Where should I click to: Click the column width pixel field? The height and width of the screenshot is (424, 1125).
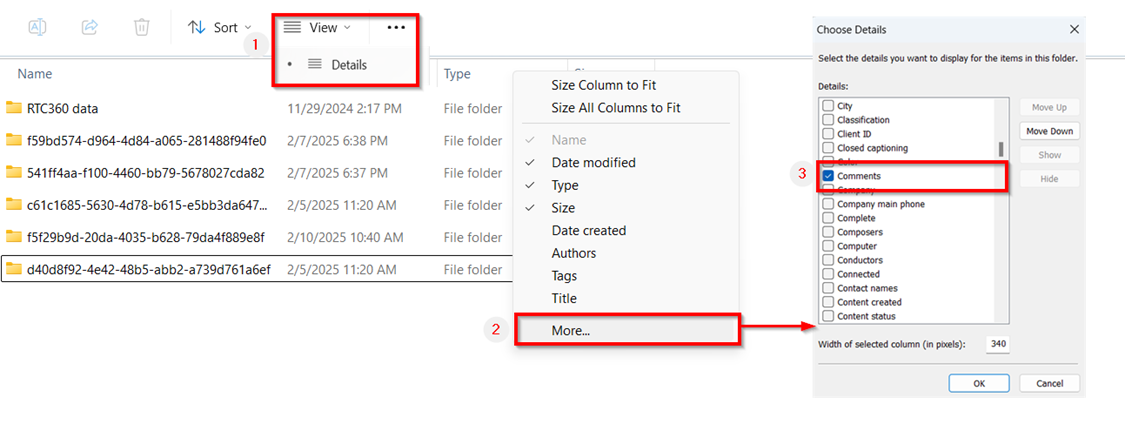[x=997, y=344]
